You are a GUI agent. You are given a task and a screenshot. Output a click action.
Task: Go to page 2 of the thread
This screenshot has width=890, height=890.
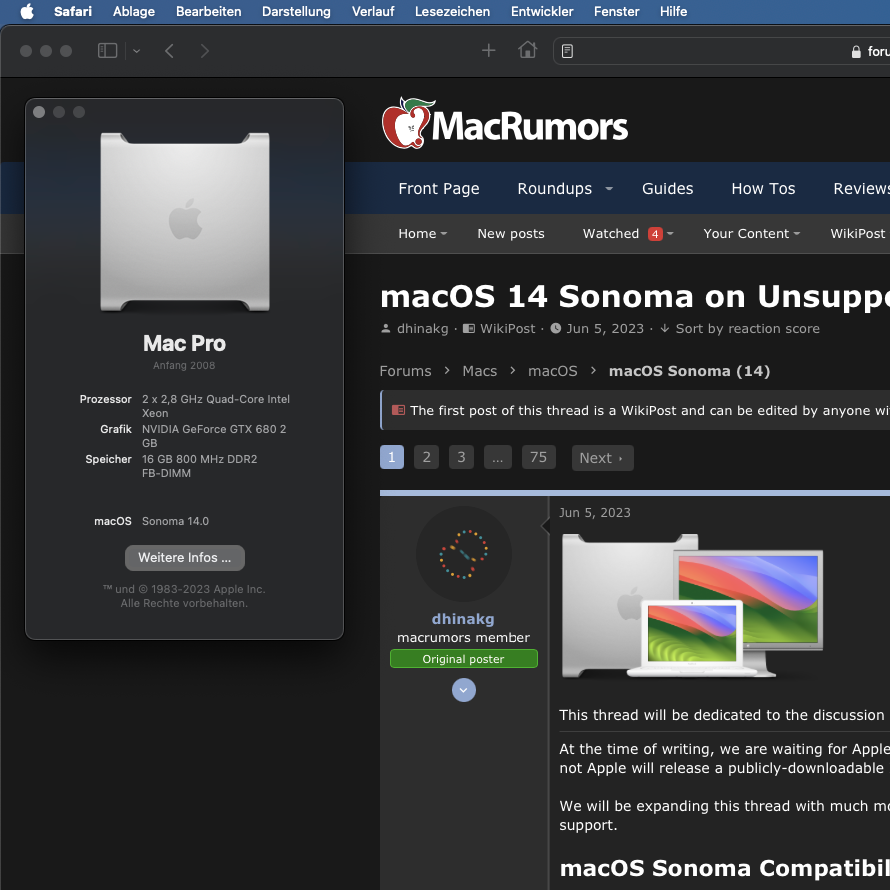426,457
